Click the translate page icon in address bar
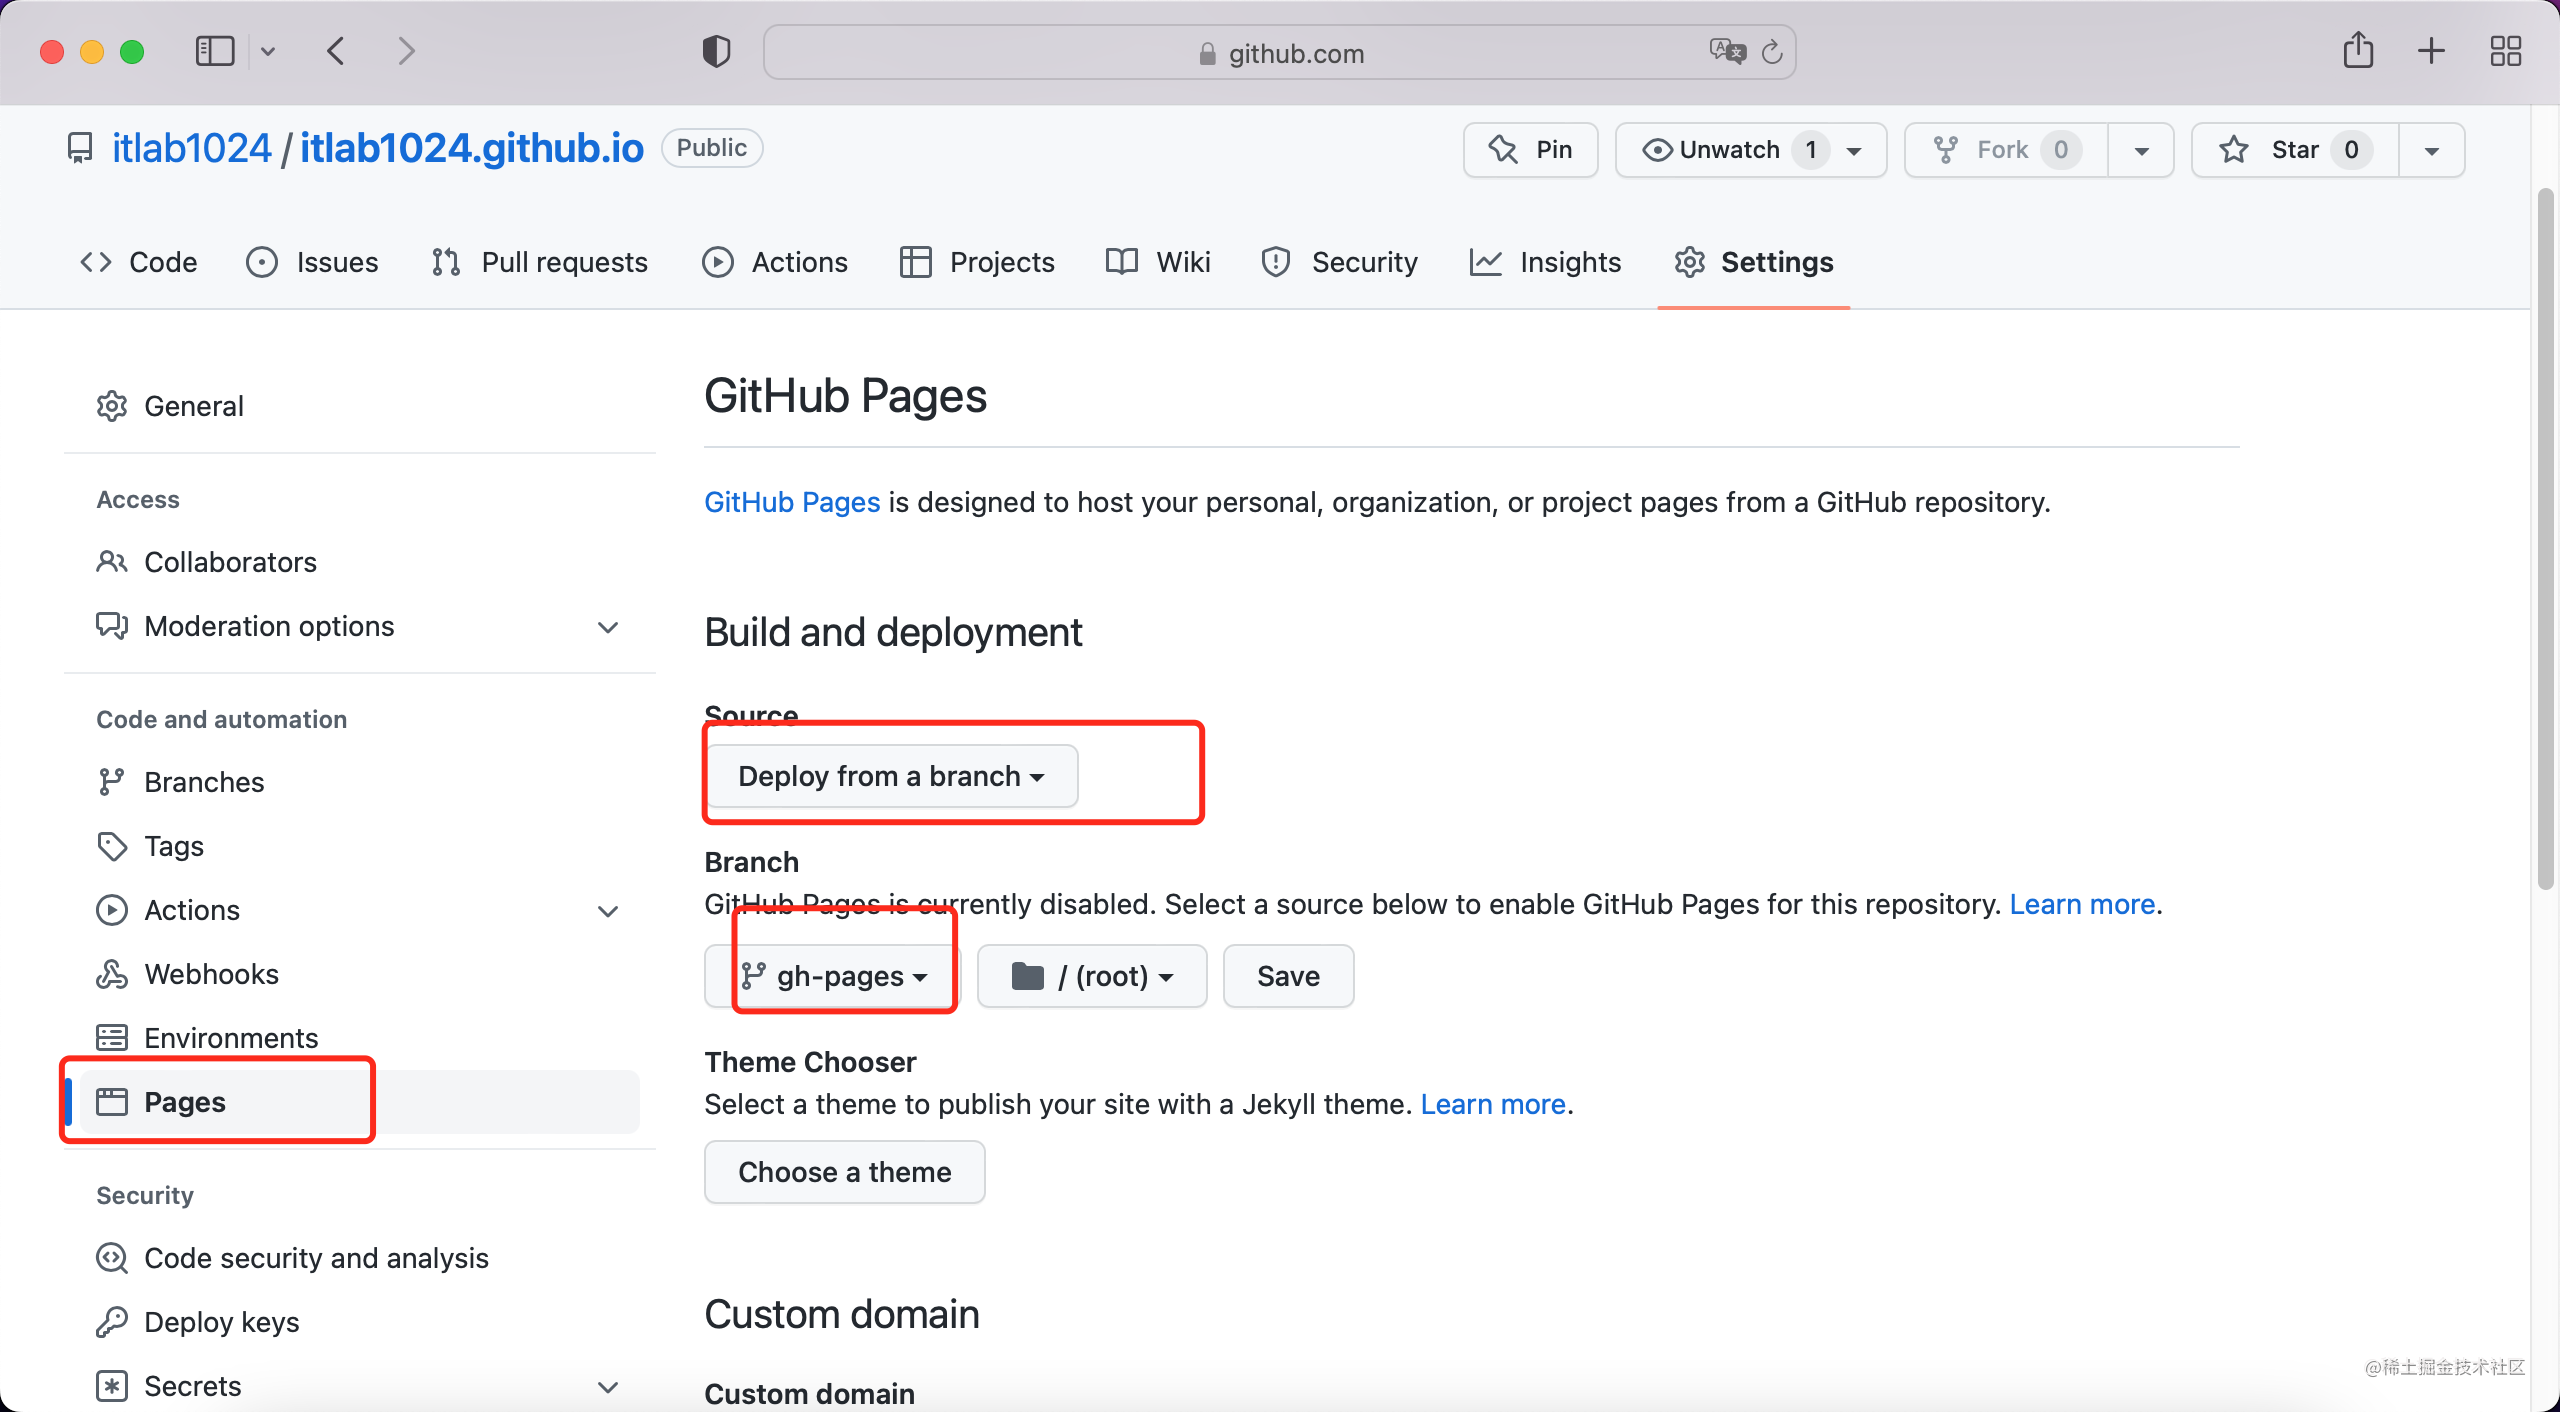This screenshot has width=2560, height=1412. [1726, 51]
